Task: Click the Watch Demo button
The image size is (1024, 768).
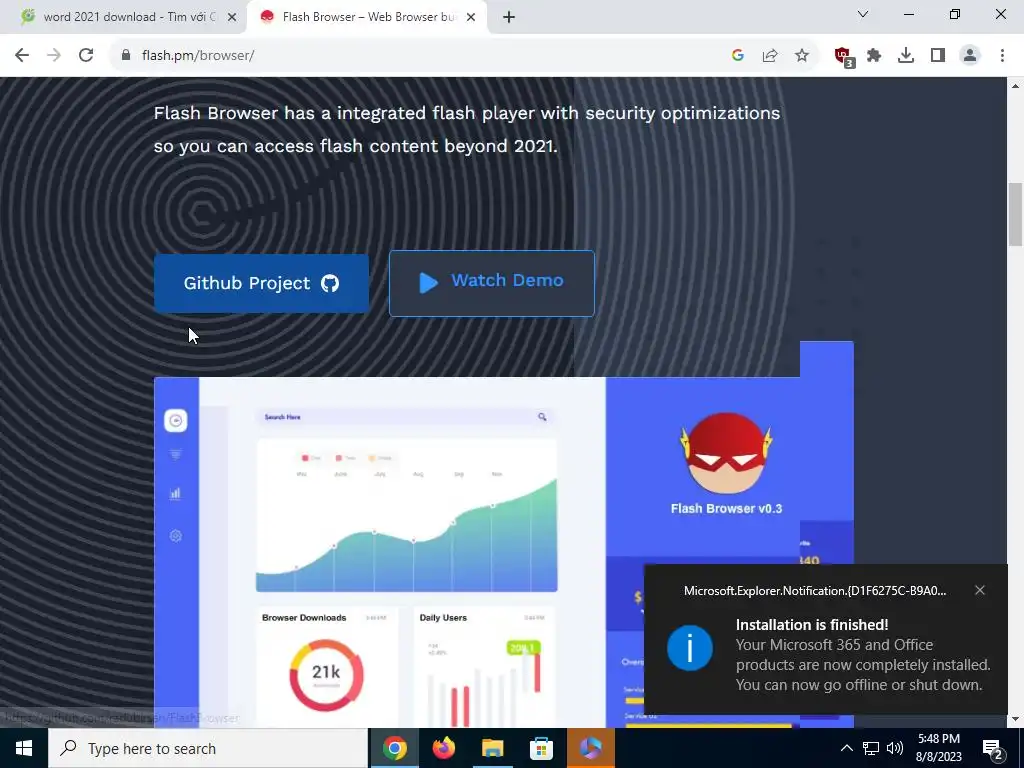Action: 492,283
